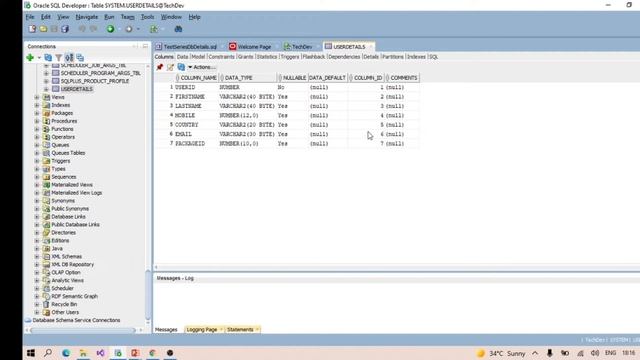The height and width of the screenshot is (360, 640).
Task: Add a new connection with green plus
Action: pyautogui.click(x=30, y=58)
